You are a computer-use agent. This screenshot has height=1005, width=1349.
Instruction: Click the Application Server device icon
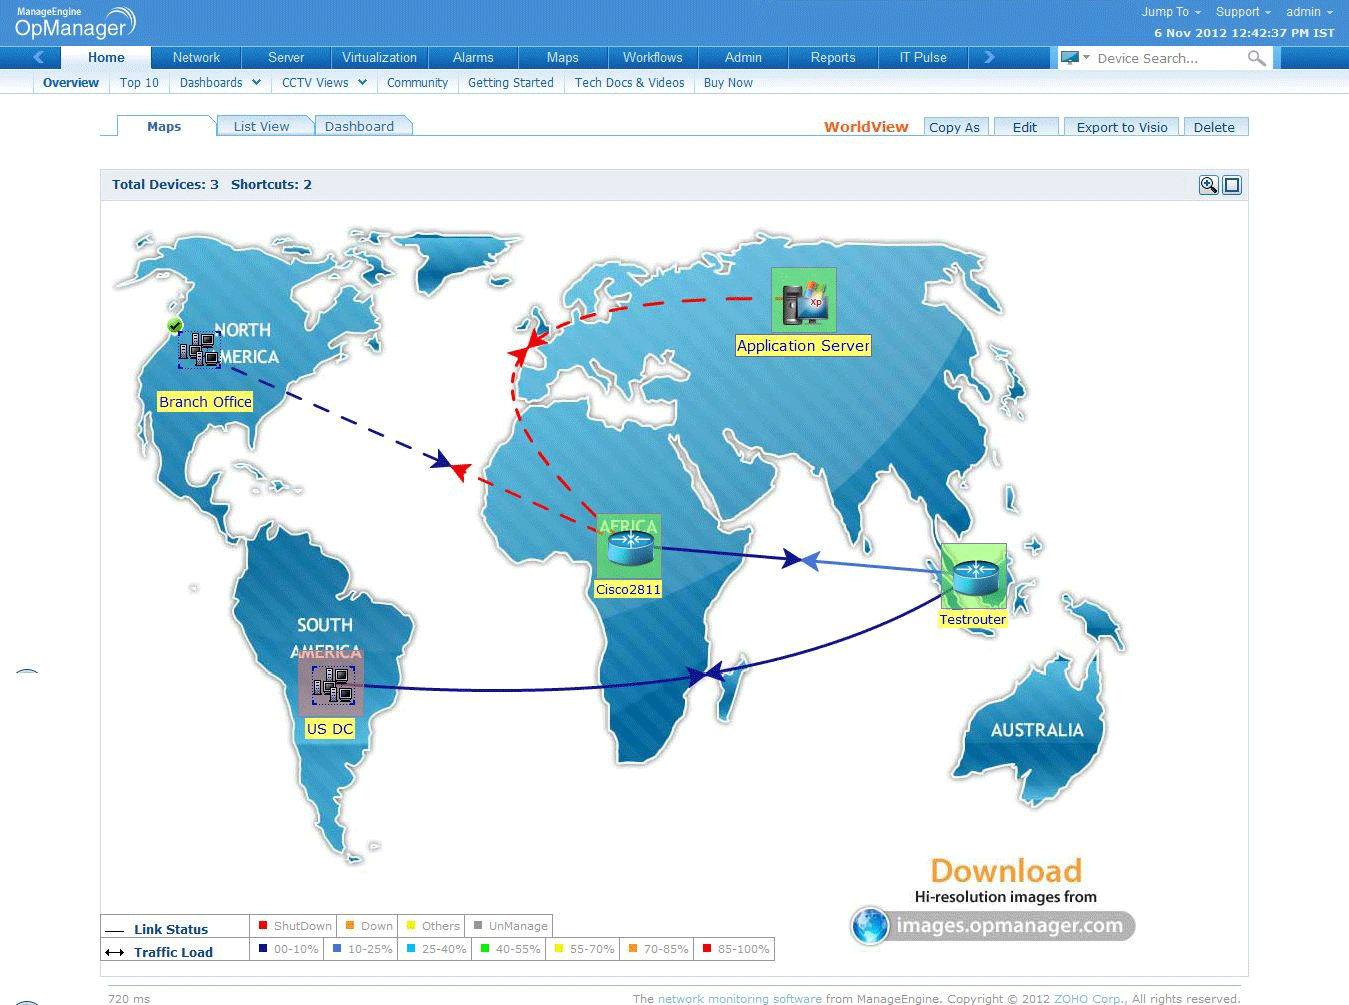803,300
